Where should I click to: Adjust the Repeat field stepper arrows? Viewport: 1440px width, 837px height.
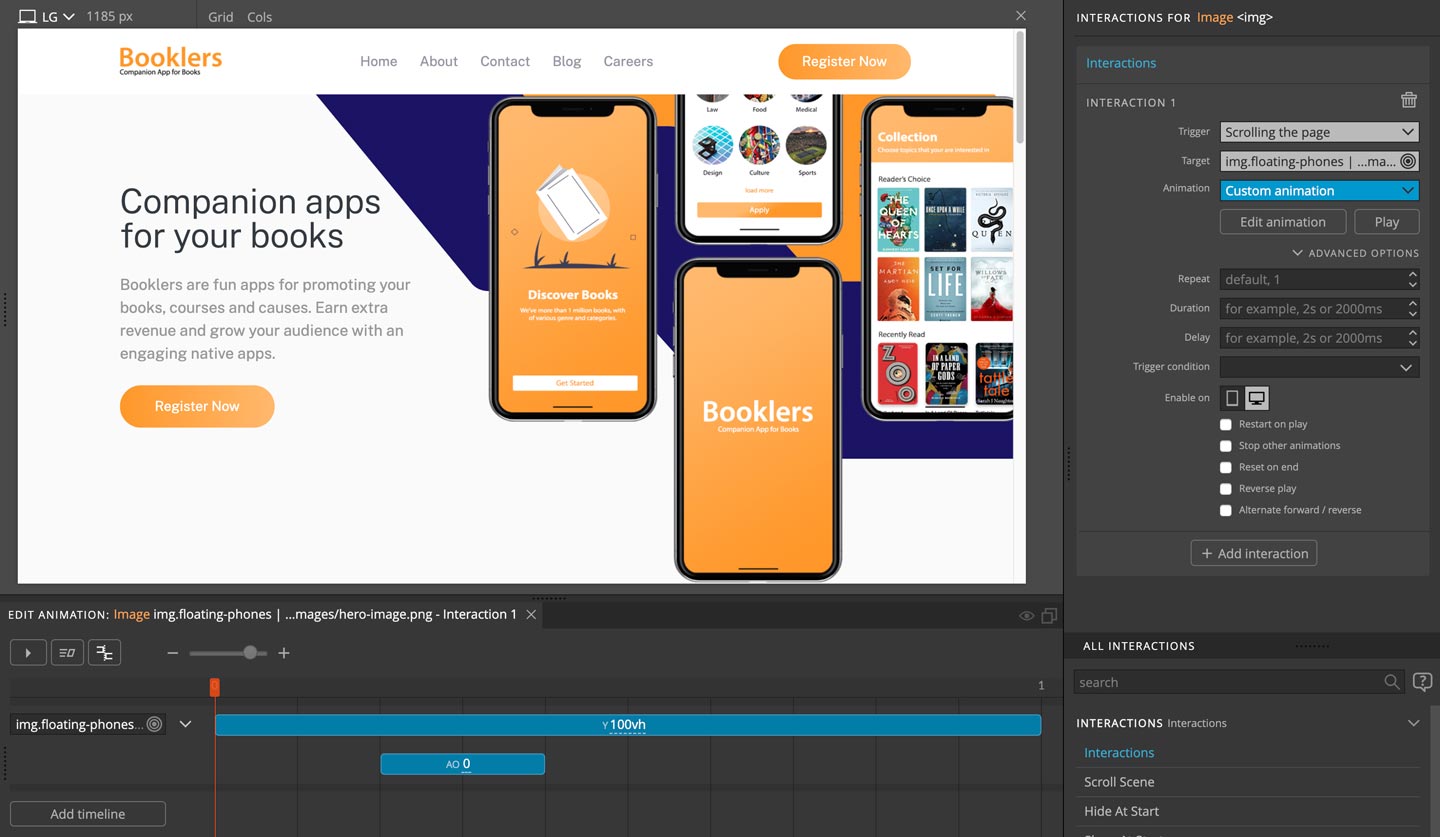[1412, 279]
